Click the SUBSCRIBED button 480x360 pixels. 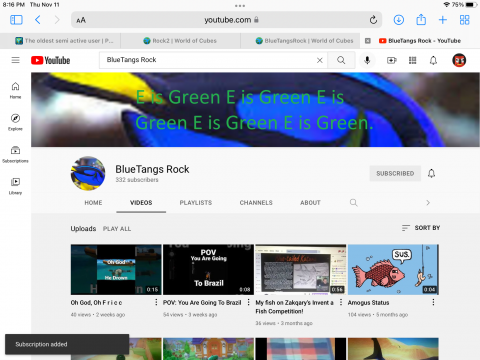[x=395, y=173]
